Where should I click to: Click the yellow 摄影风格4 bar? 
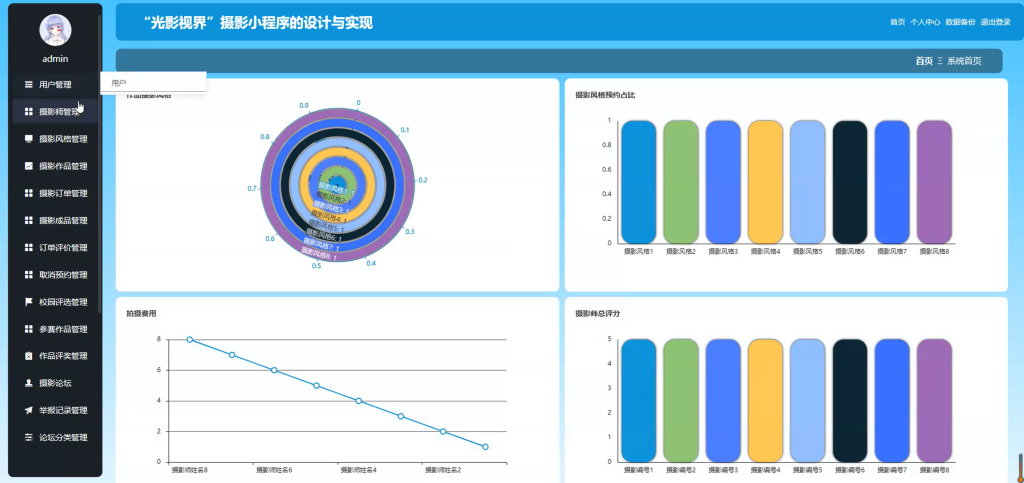pyautogui.click(x=765, y=181)
